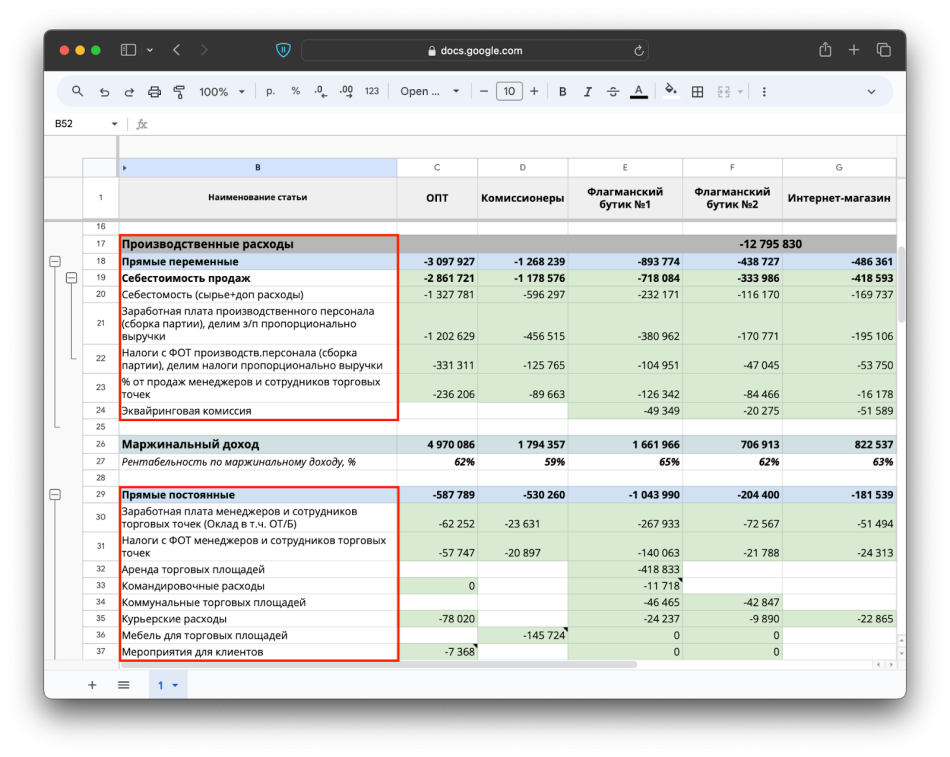Image resolution: width=950 pixels, height=757 pixels.
Task: Open the borders tool
Action: click(697, 91)
